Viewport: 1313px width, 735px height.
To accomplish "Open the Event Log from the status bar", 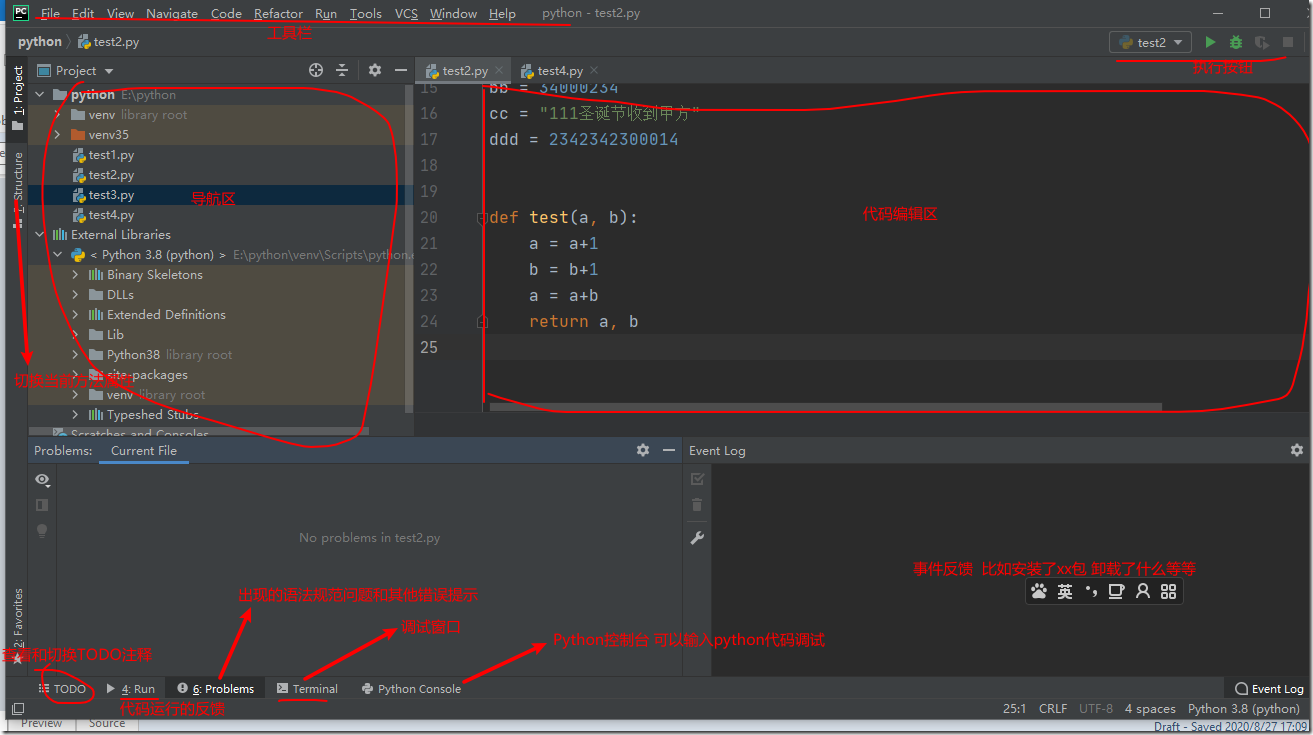I will click(1269, 689).
